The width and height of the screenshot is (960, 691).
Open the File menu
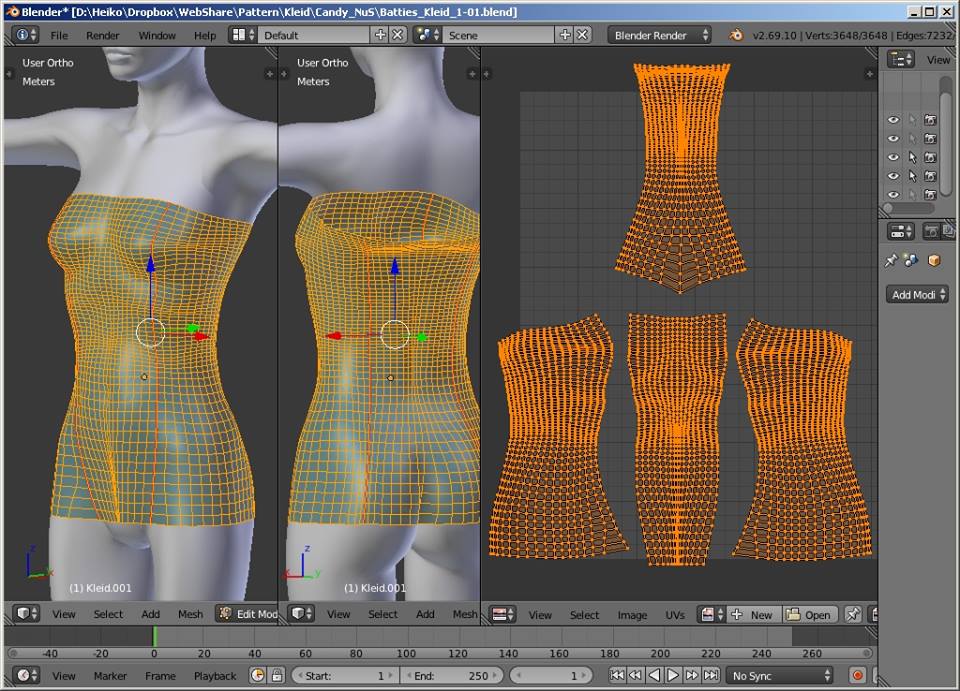pyautogui.click(x=59, y=35)
